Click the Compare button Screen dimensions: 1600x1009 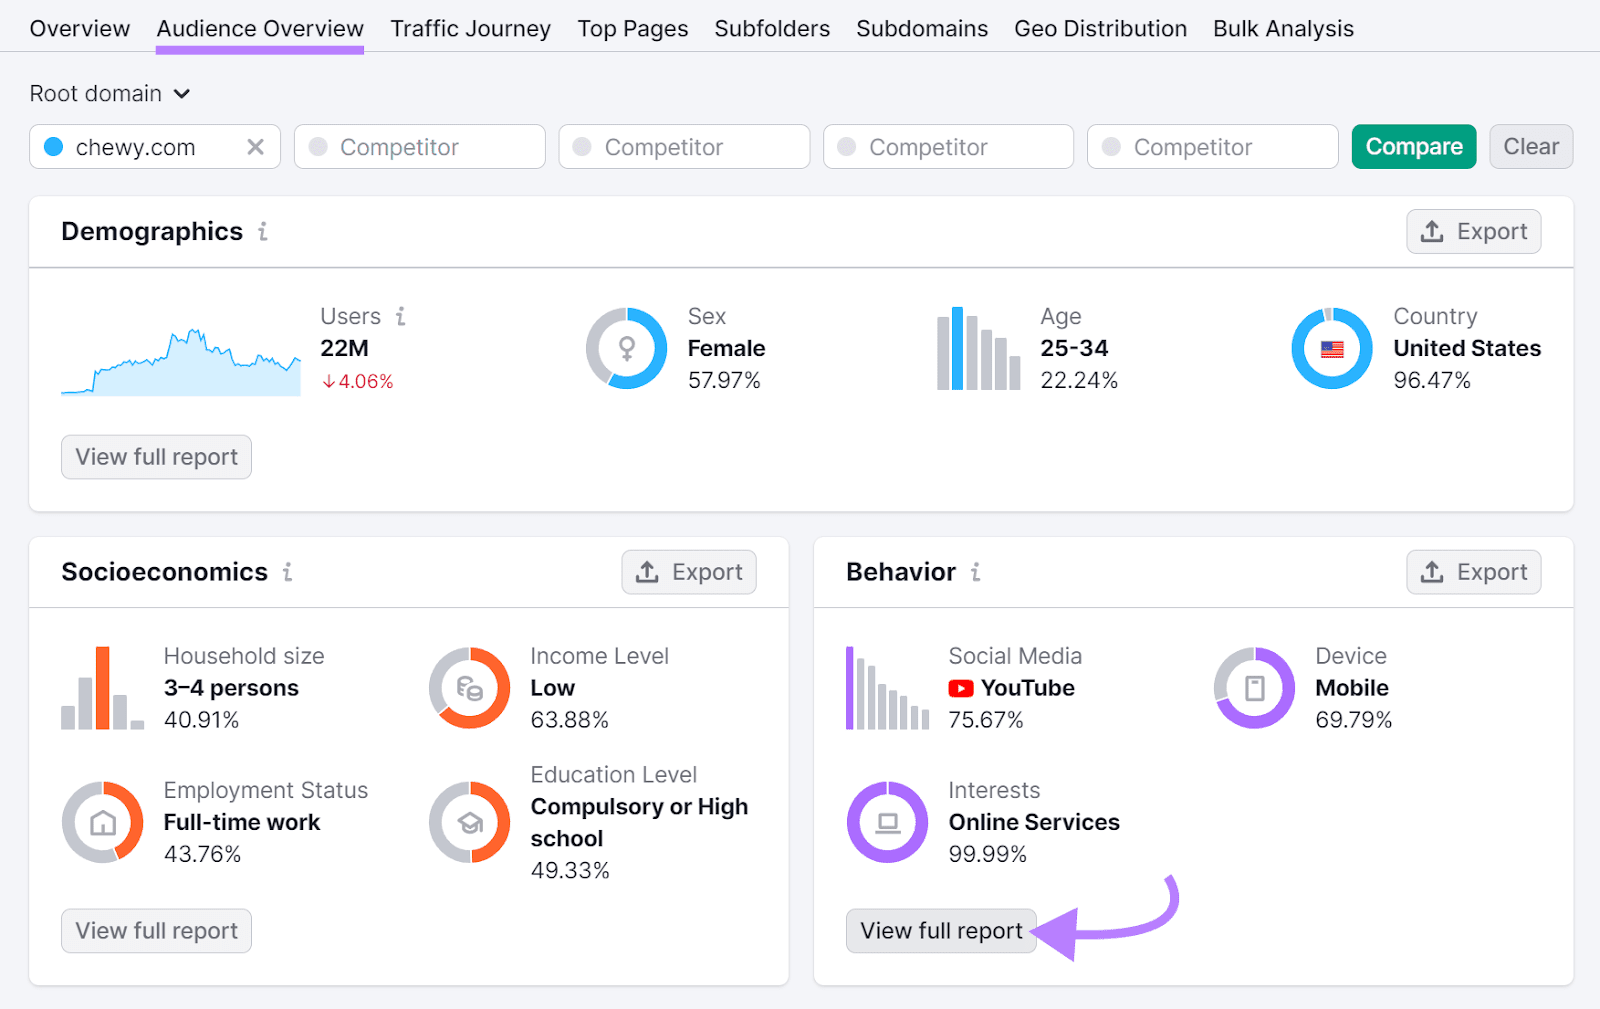(x=1413, y=146)
